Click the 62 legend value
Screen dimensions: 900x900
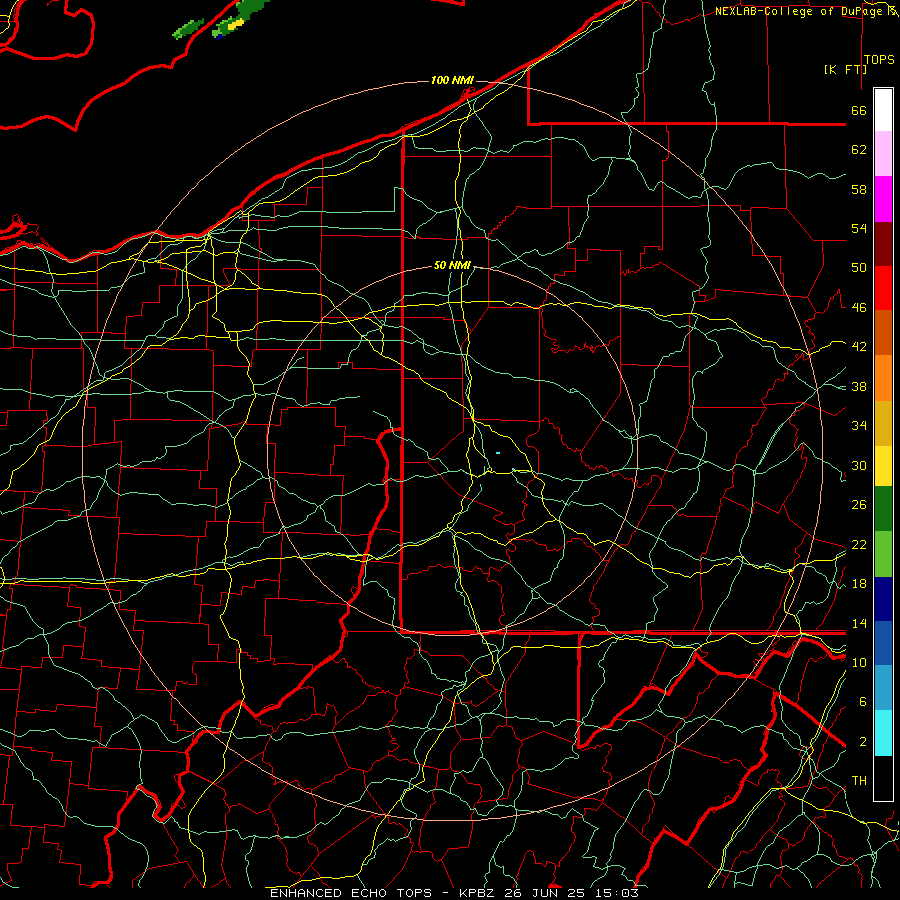pos(859,150)
